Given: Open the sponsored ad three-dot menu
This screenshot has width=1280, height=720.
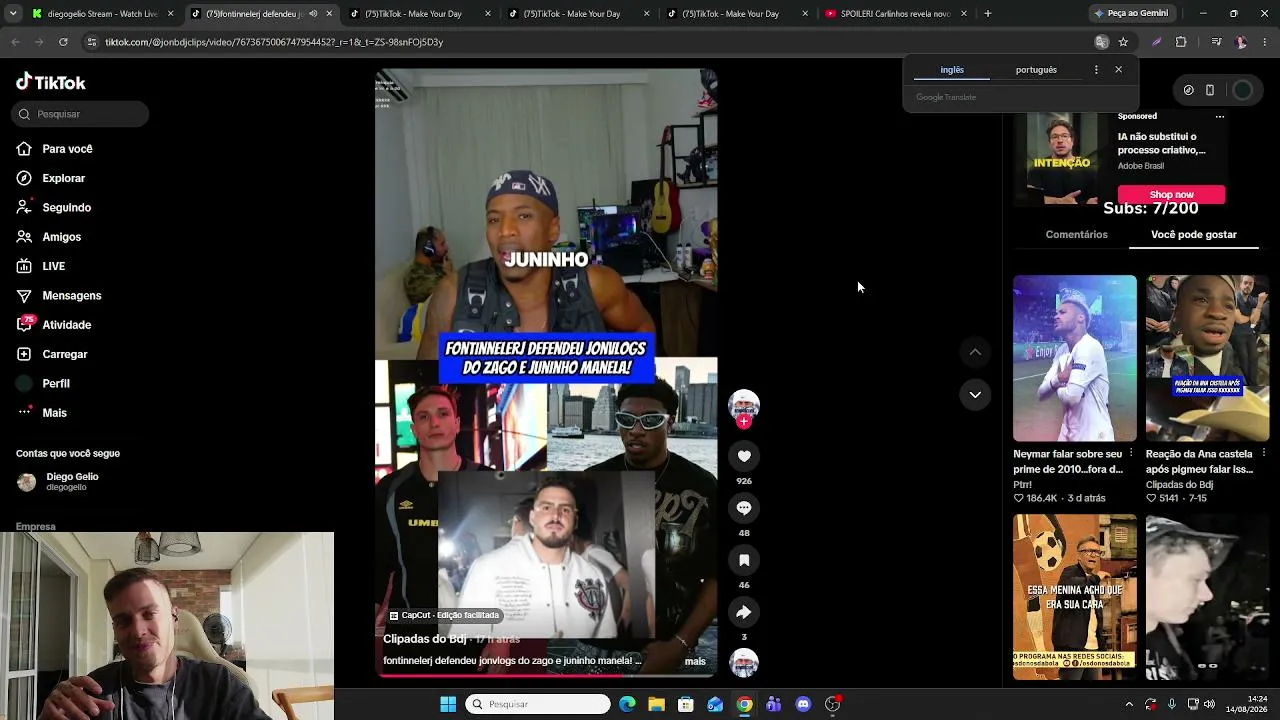Looking at the screenshot, I should [x=1220, y=116].
